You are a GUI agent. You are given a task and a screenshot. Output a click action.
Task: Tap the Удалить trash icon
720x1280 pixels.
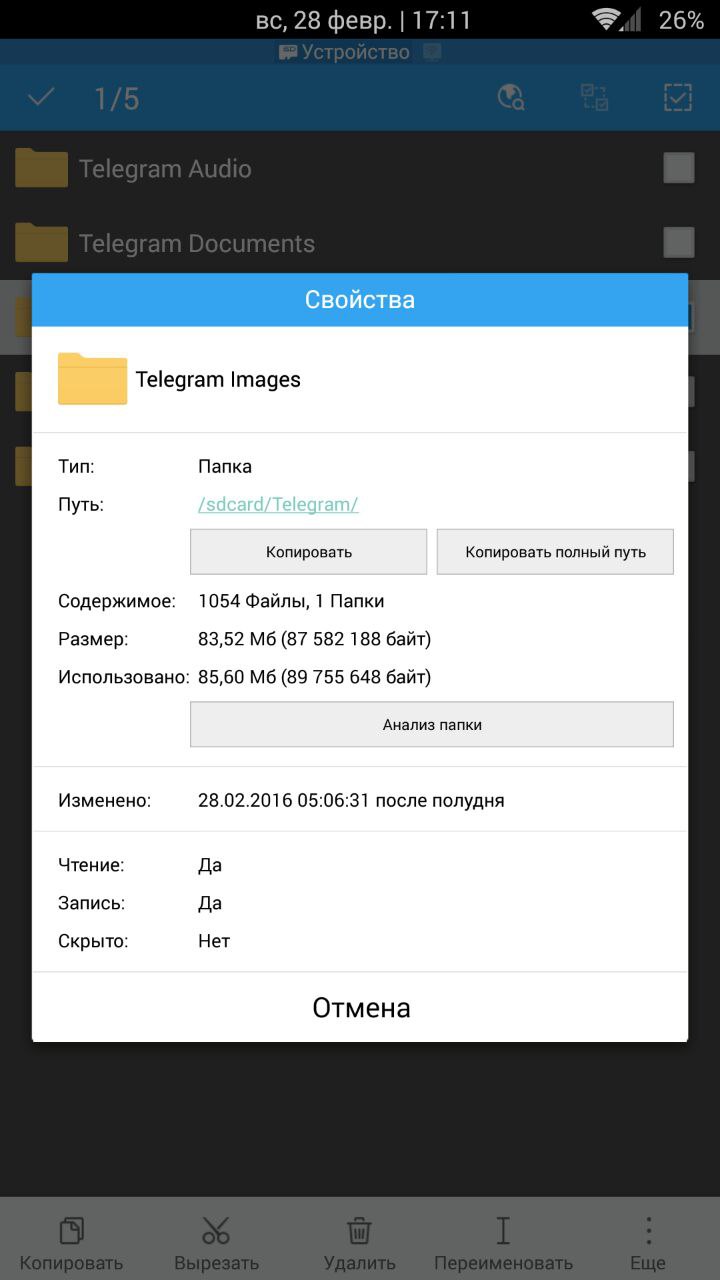tap(360, 1229)
